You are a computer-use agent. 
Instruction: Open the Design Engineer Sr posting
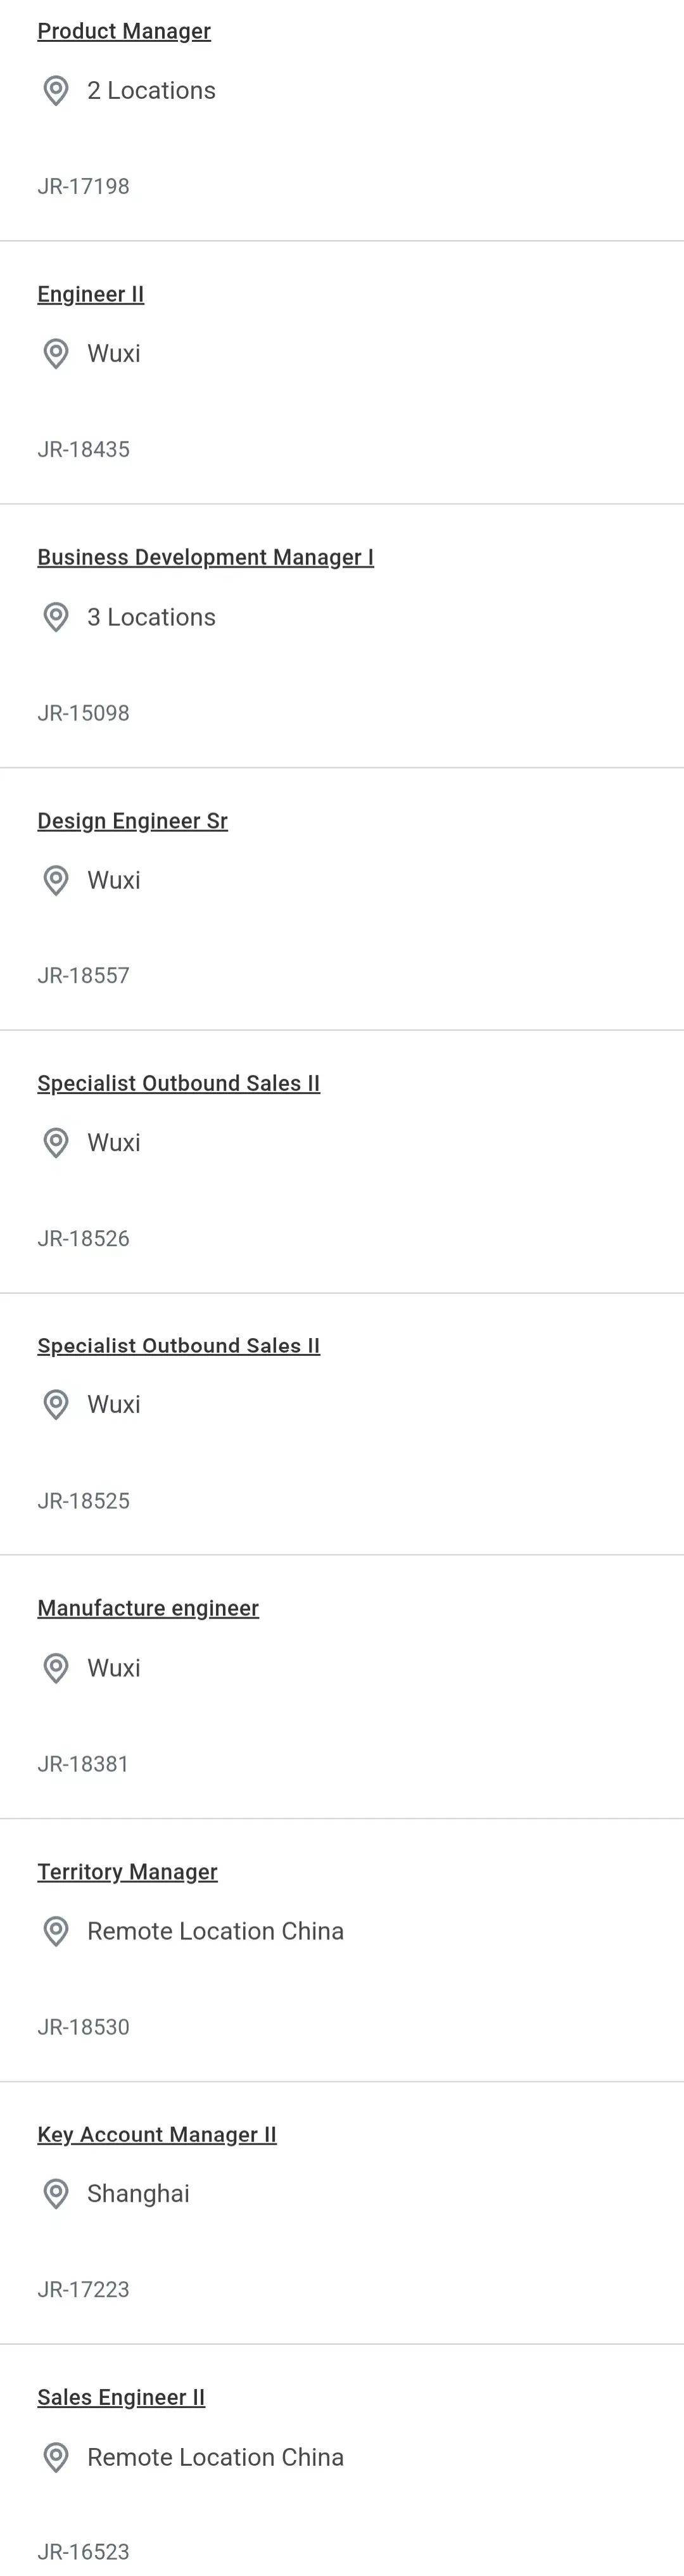click(132, 821)
